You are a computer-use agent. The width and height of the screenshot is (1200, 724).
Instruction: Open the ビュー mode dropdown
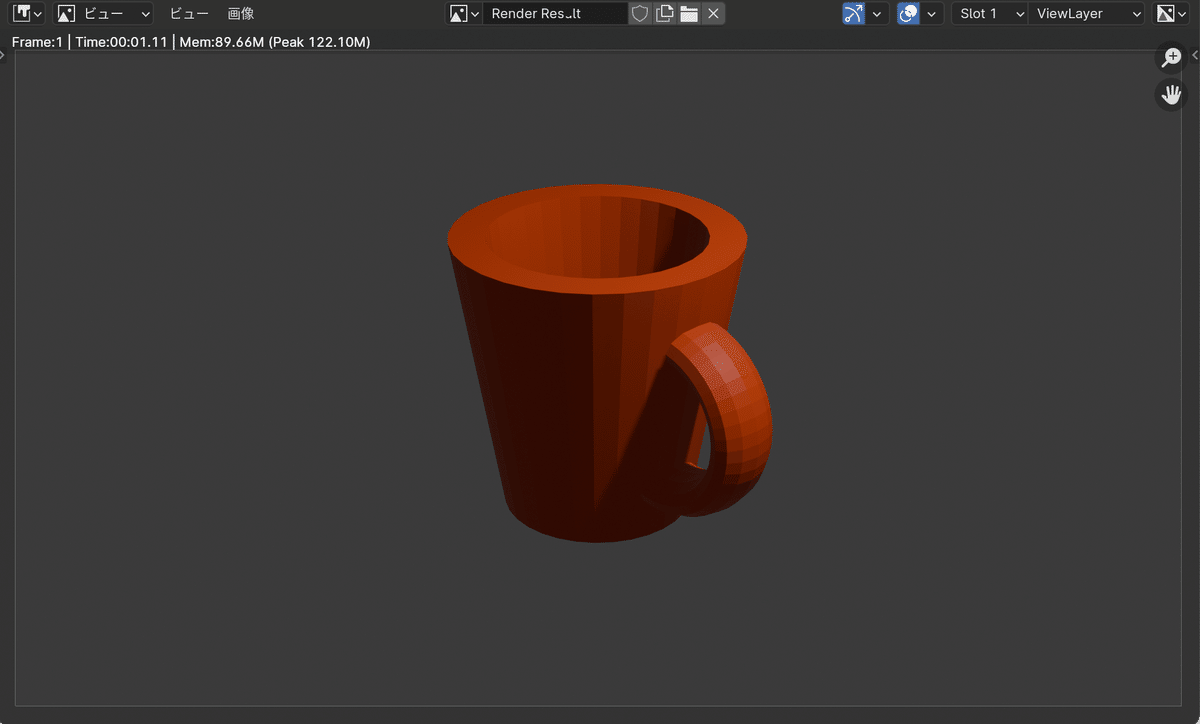pyautogui.click(x=104, y=14)
